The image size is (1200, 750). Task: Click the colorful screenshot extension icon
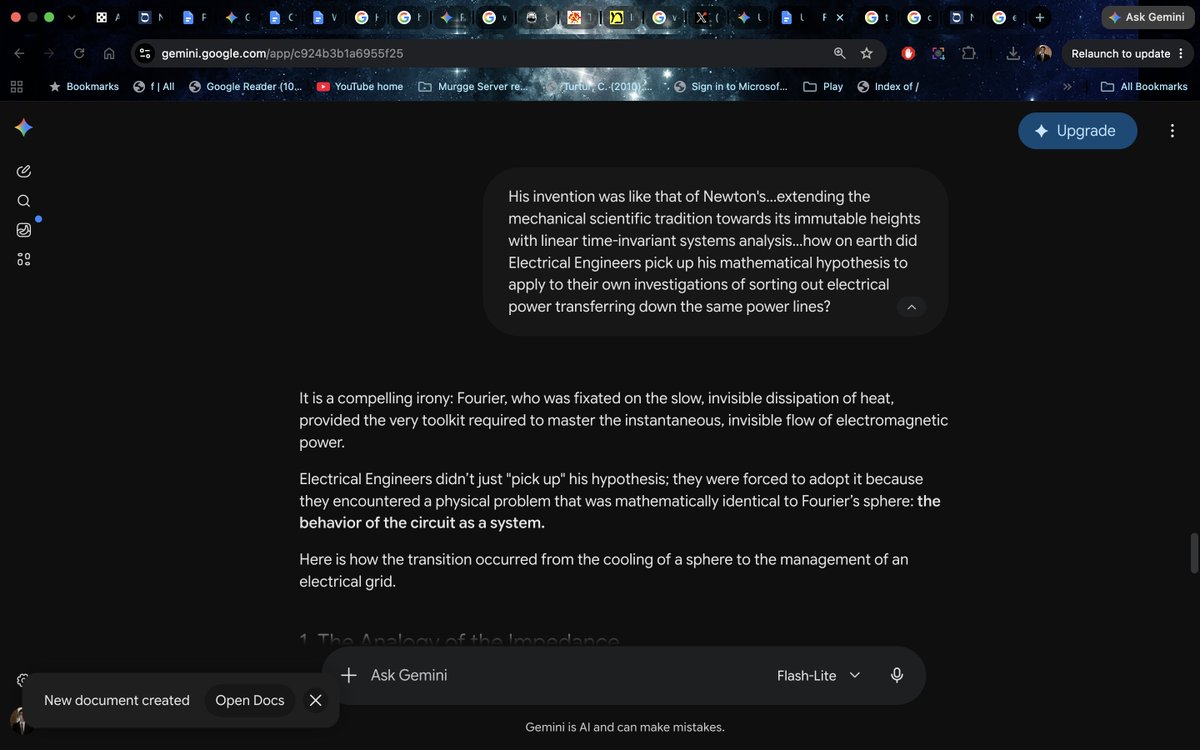pos(938,54)
